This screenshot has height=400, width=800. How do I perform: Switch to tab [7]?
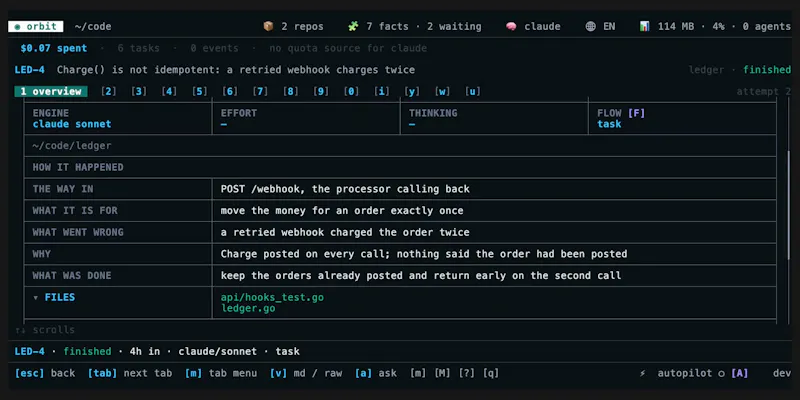coord(260,92)
